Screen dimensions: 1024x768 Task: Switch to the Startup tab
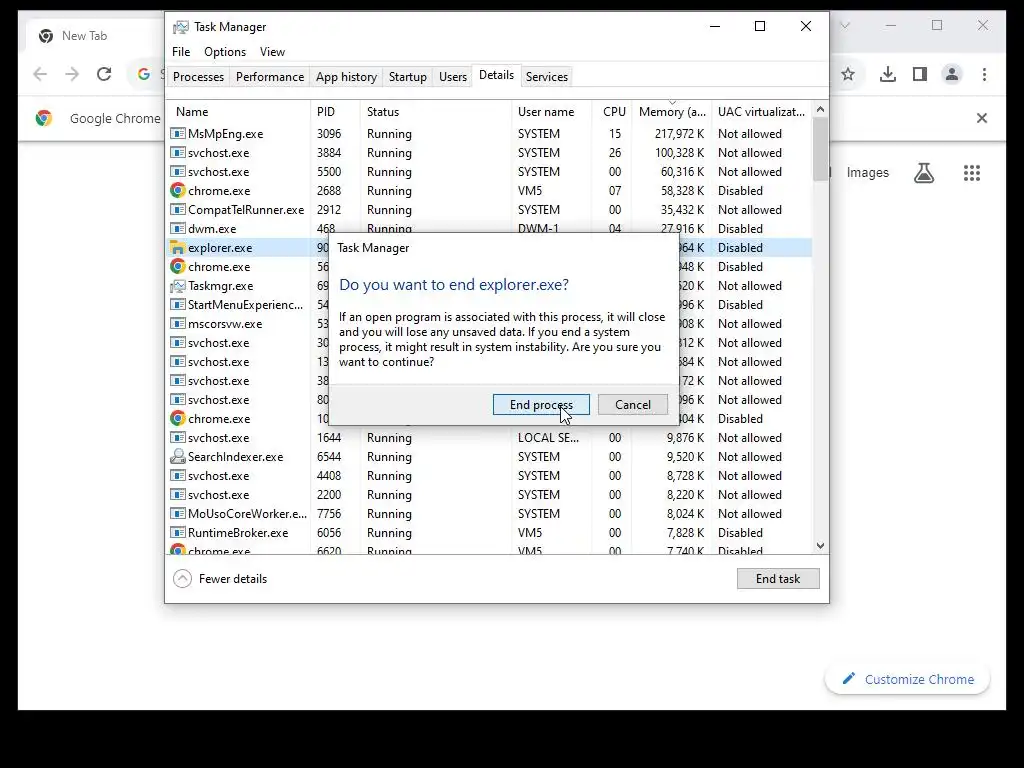click(x=408, y=76)
